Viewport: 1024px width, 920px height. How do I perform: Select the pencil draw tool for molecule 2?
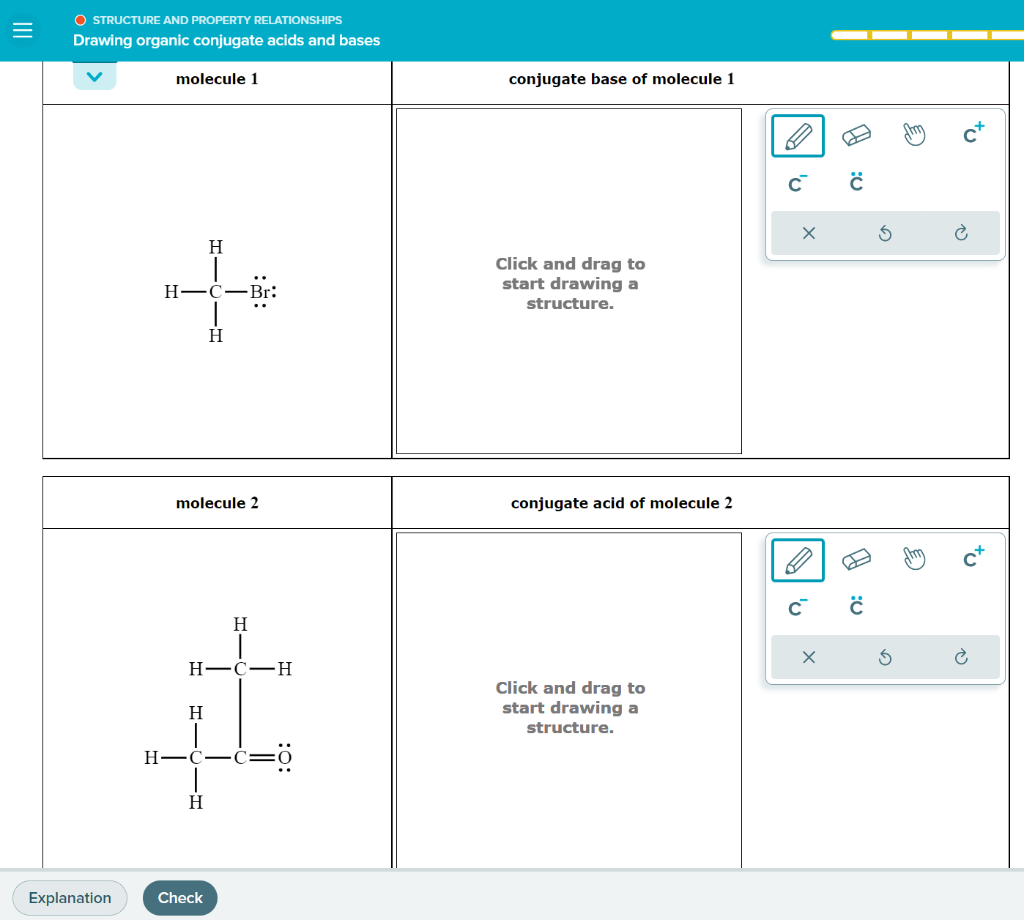797,560
